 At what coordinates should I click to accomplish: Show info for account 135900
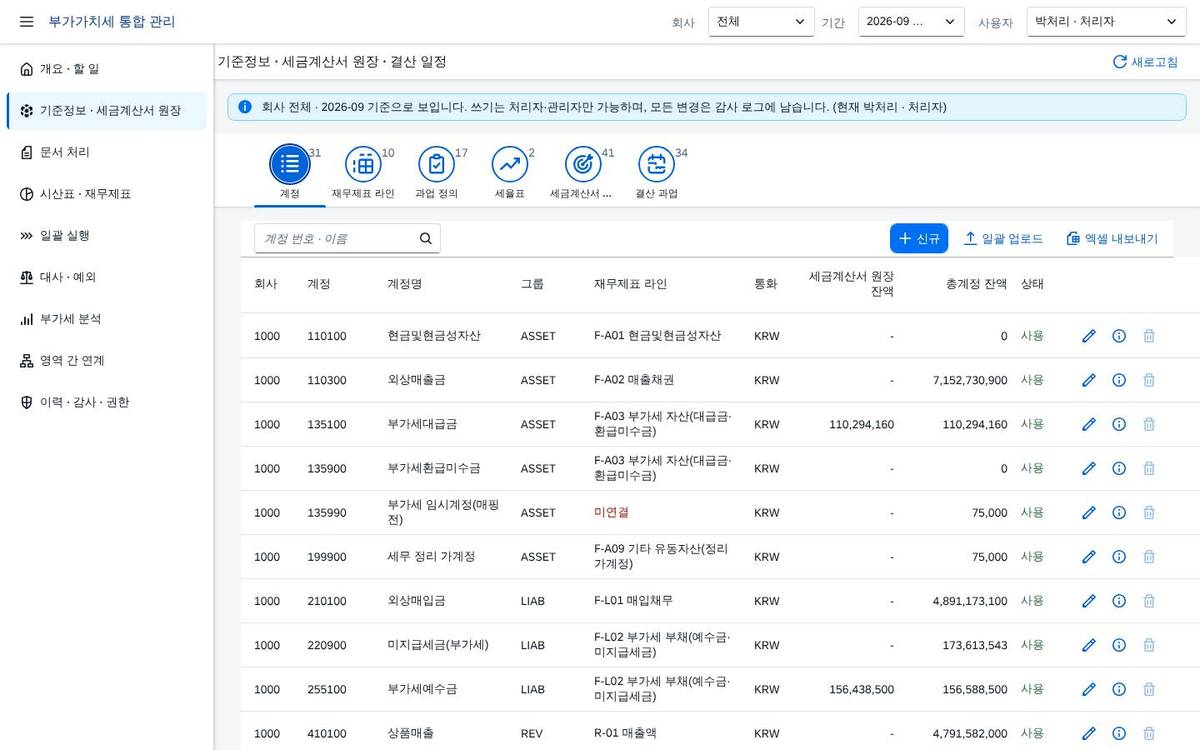[x=1119, y=468]
